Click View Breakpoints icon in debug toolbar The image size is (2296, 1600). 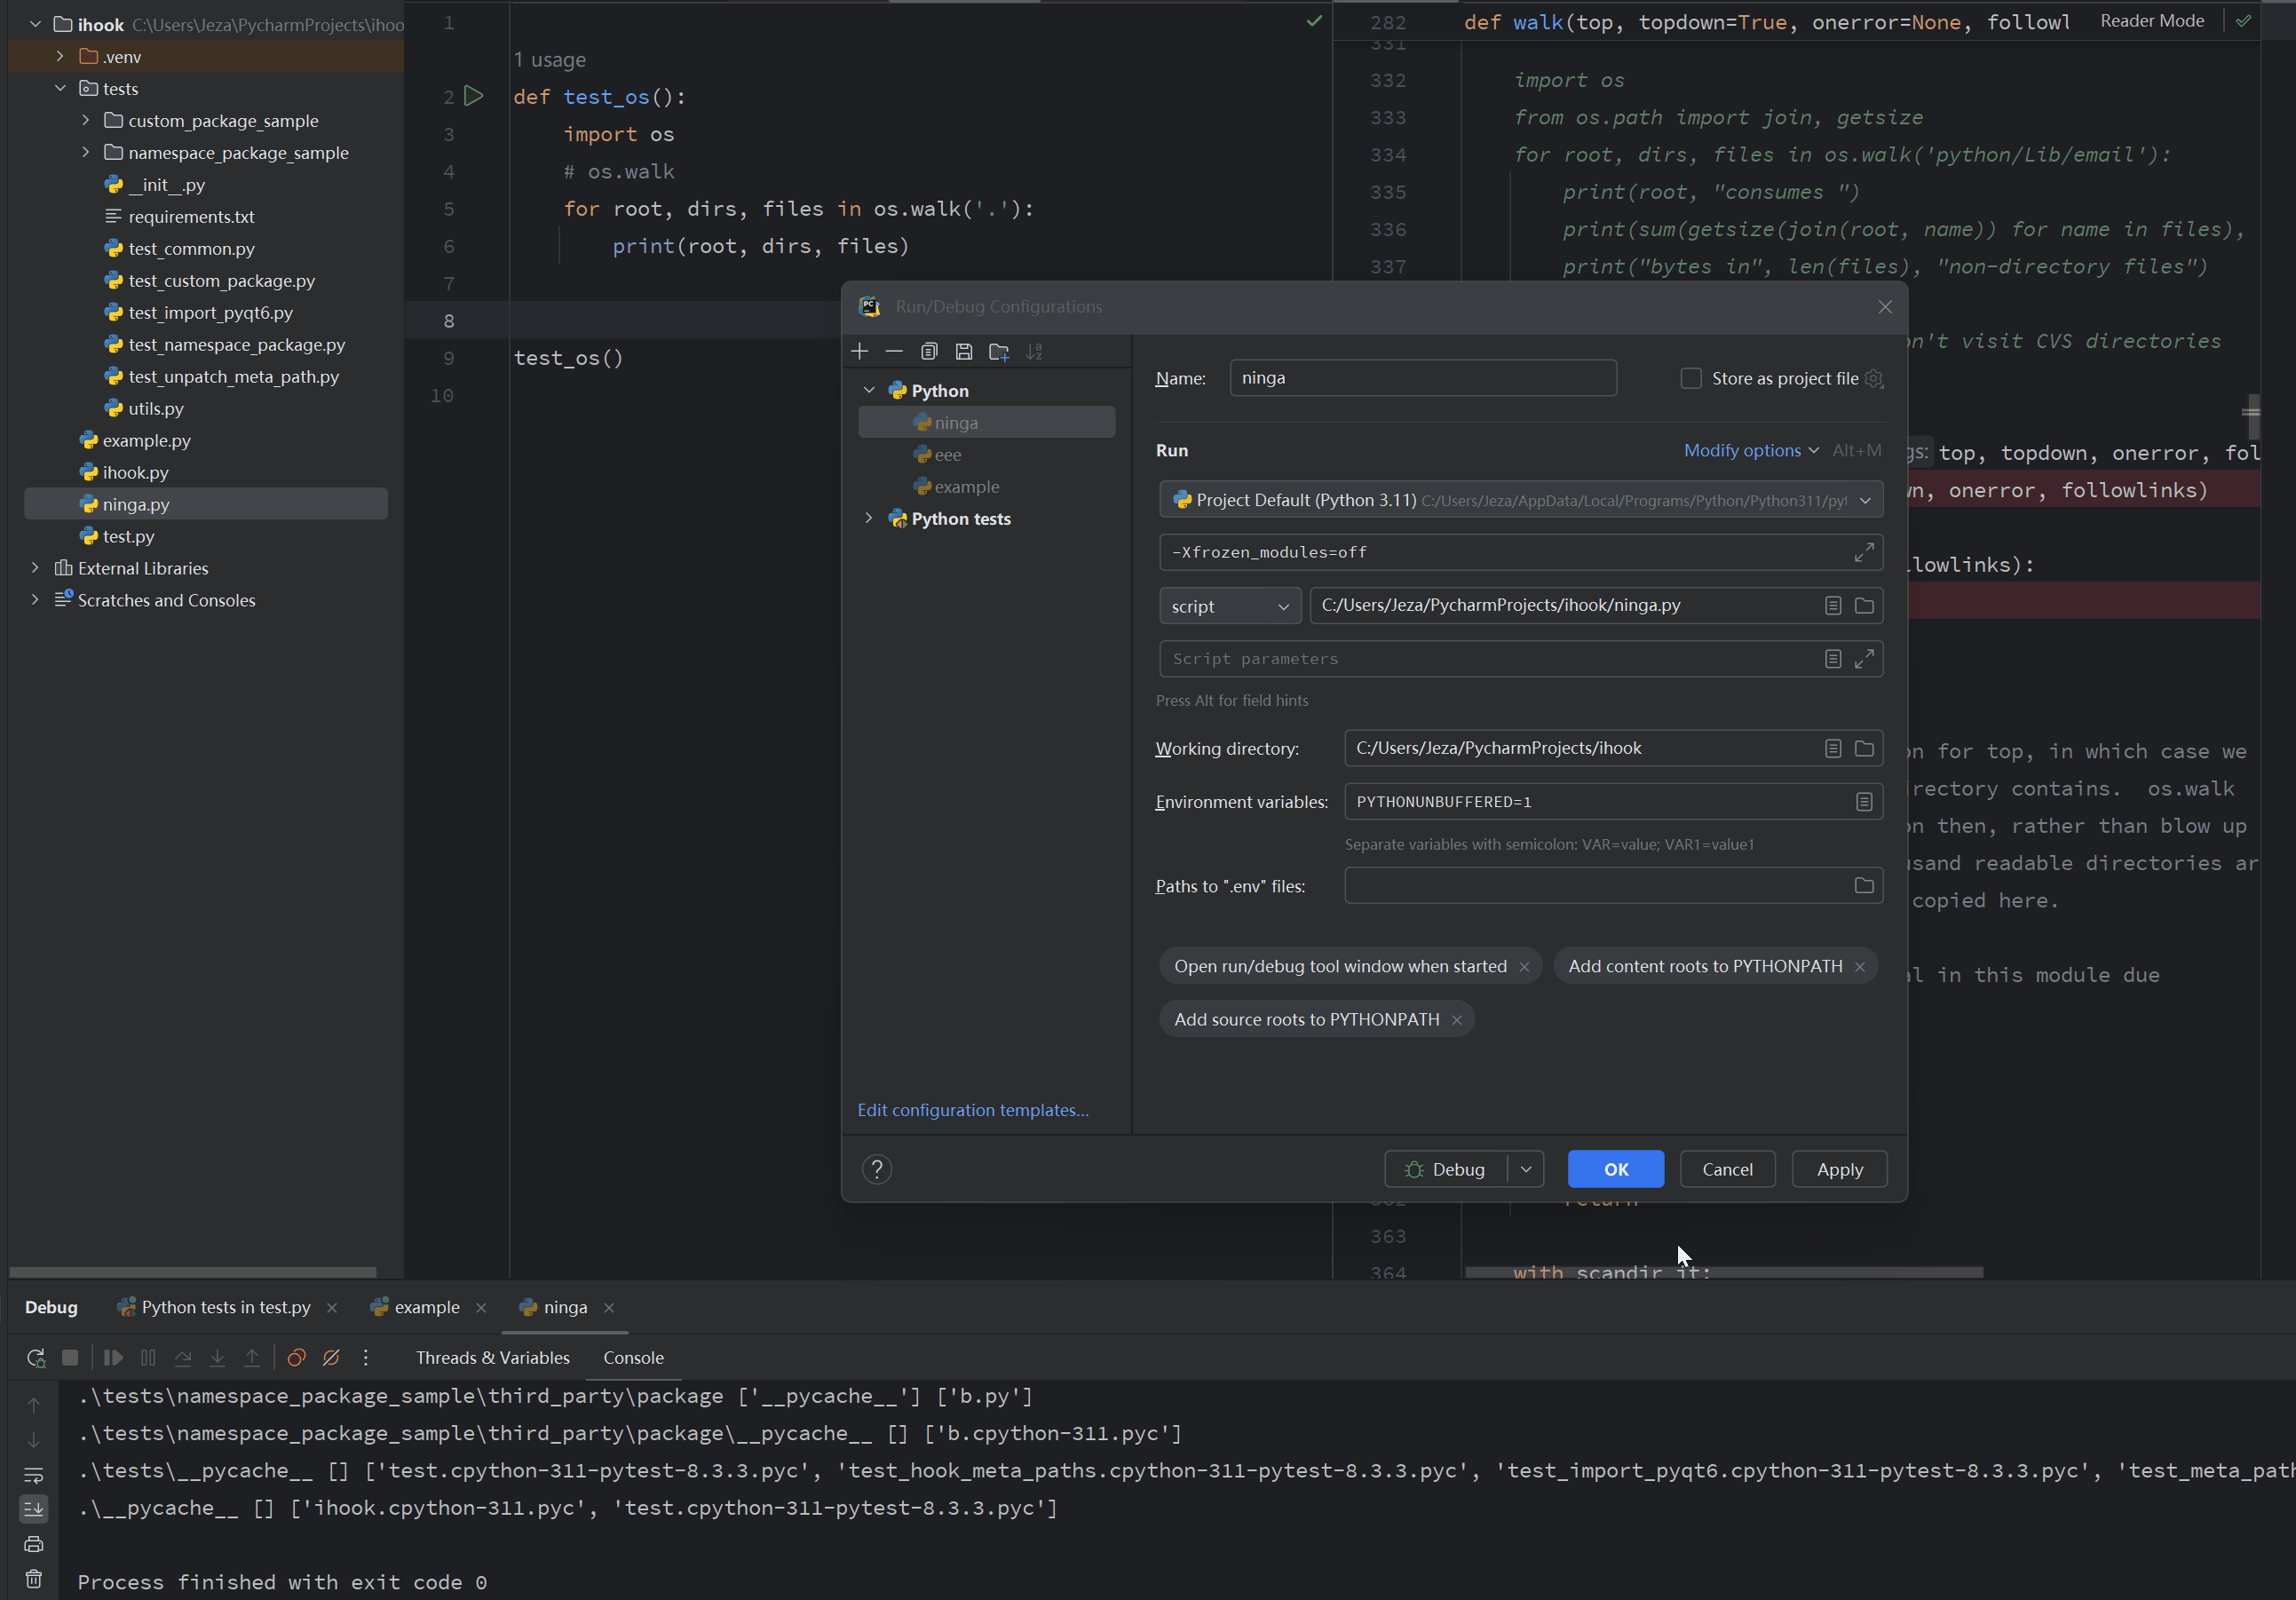tap(297, 1358)
